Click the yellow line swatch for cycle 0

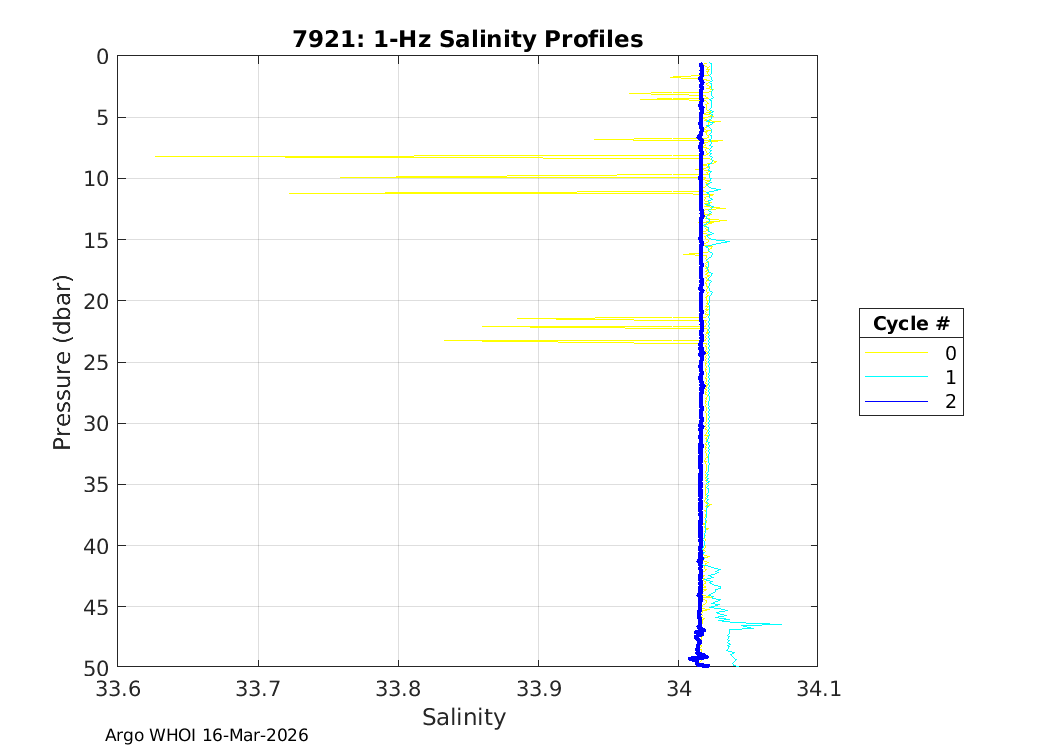[x=894, y=353]
